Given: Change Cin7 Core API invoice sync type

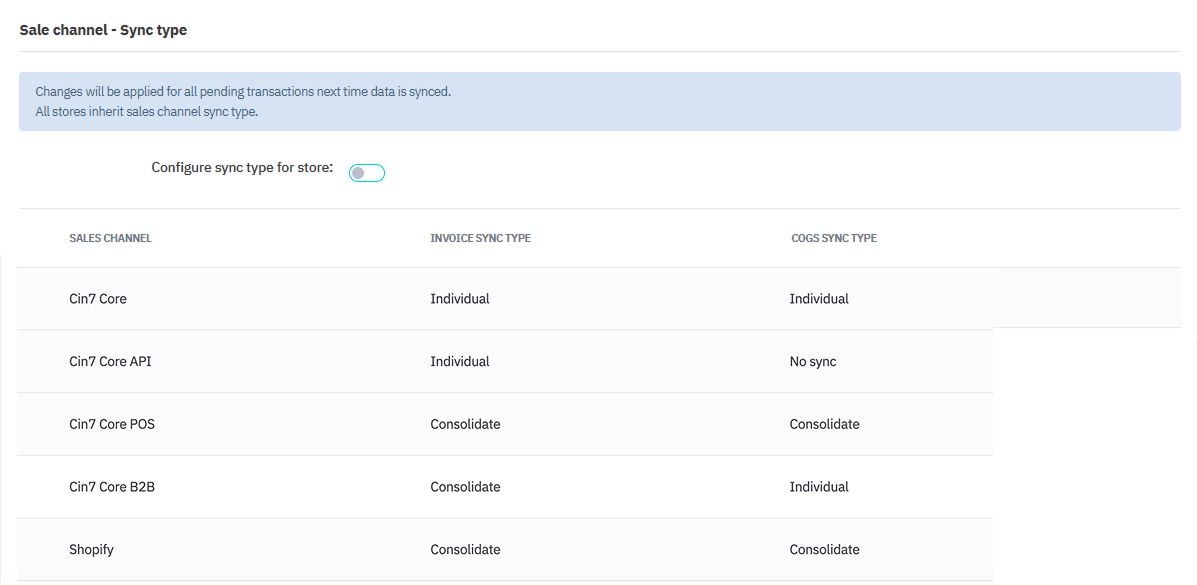Looking at the screenshot, I should (x=460, y=362).
